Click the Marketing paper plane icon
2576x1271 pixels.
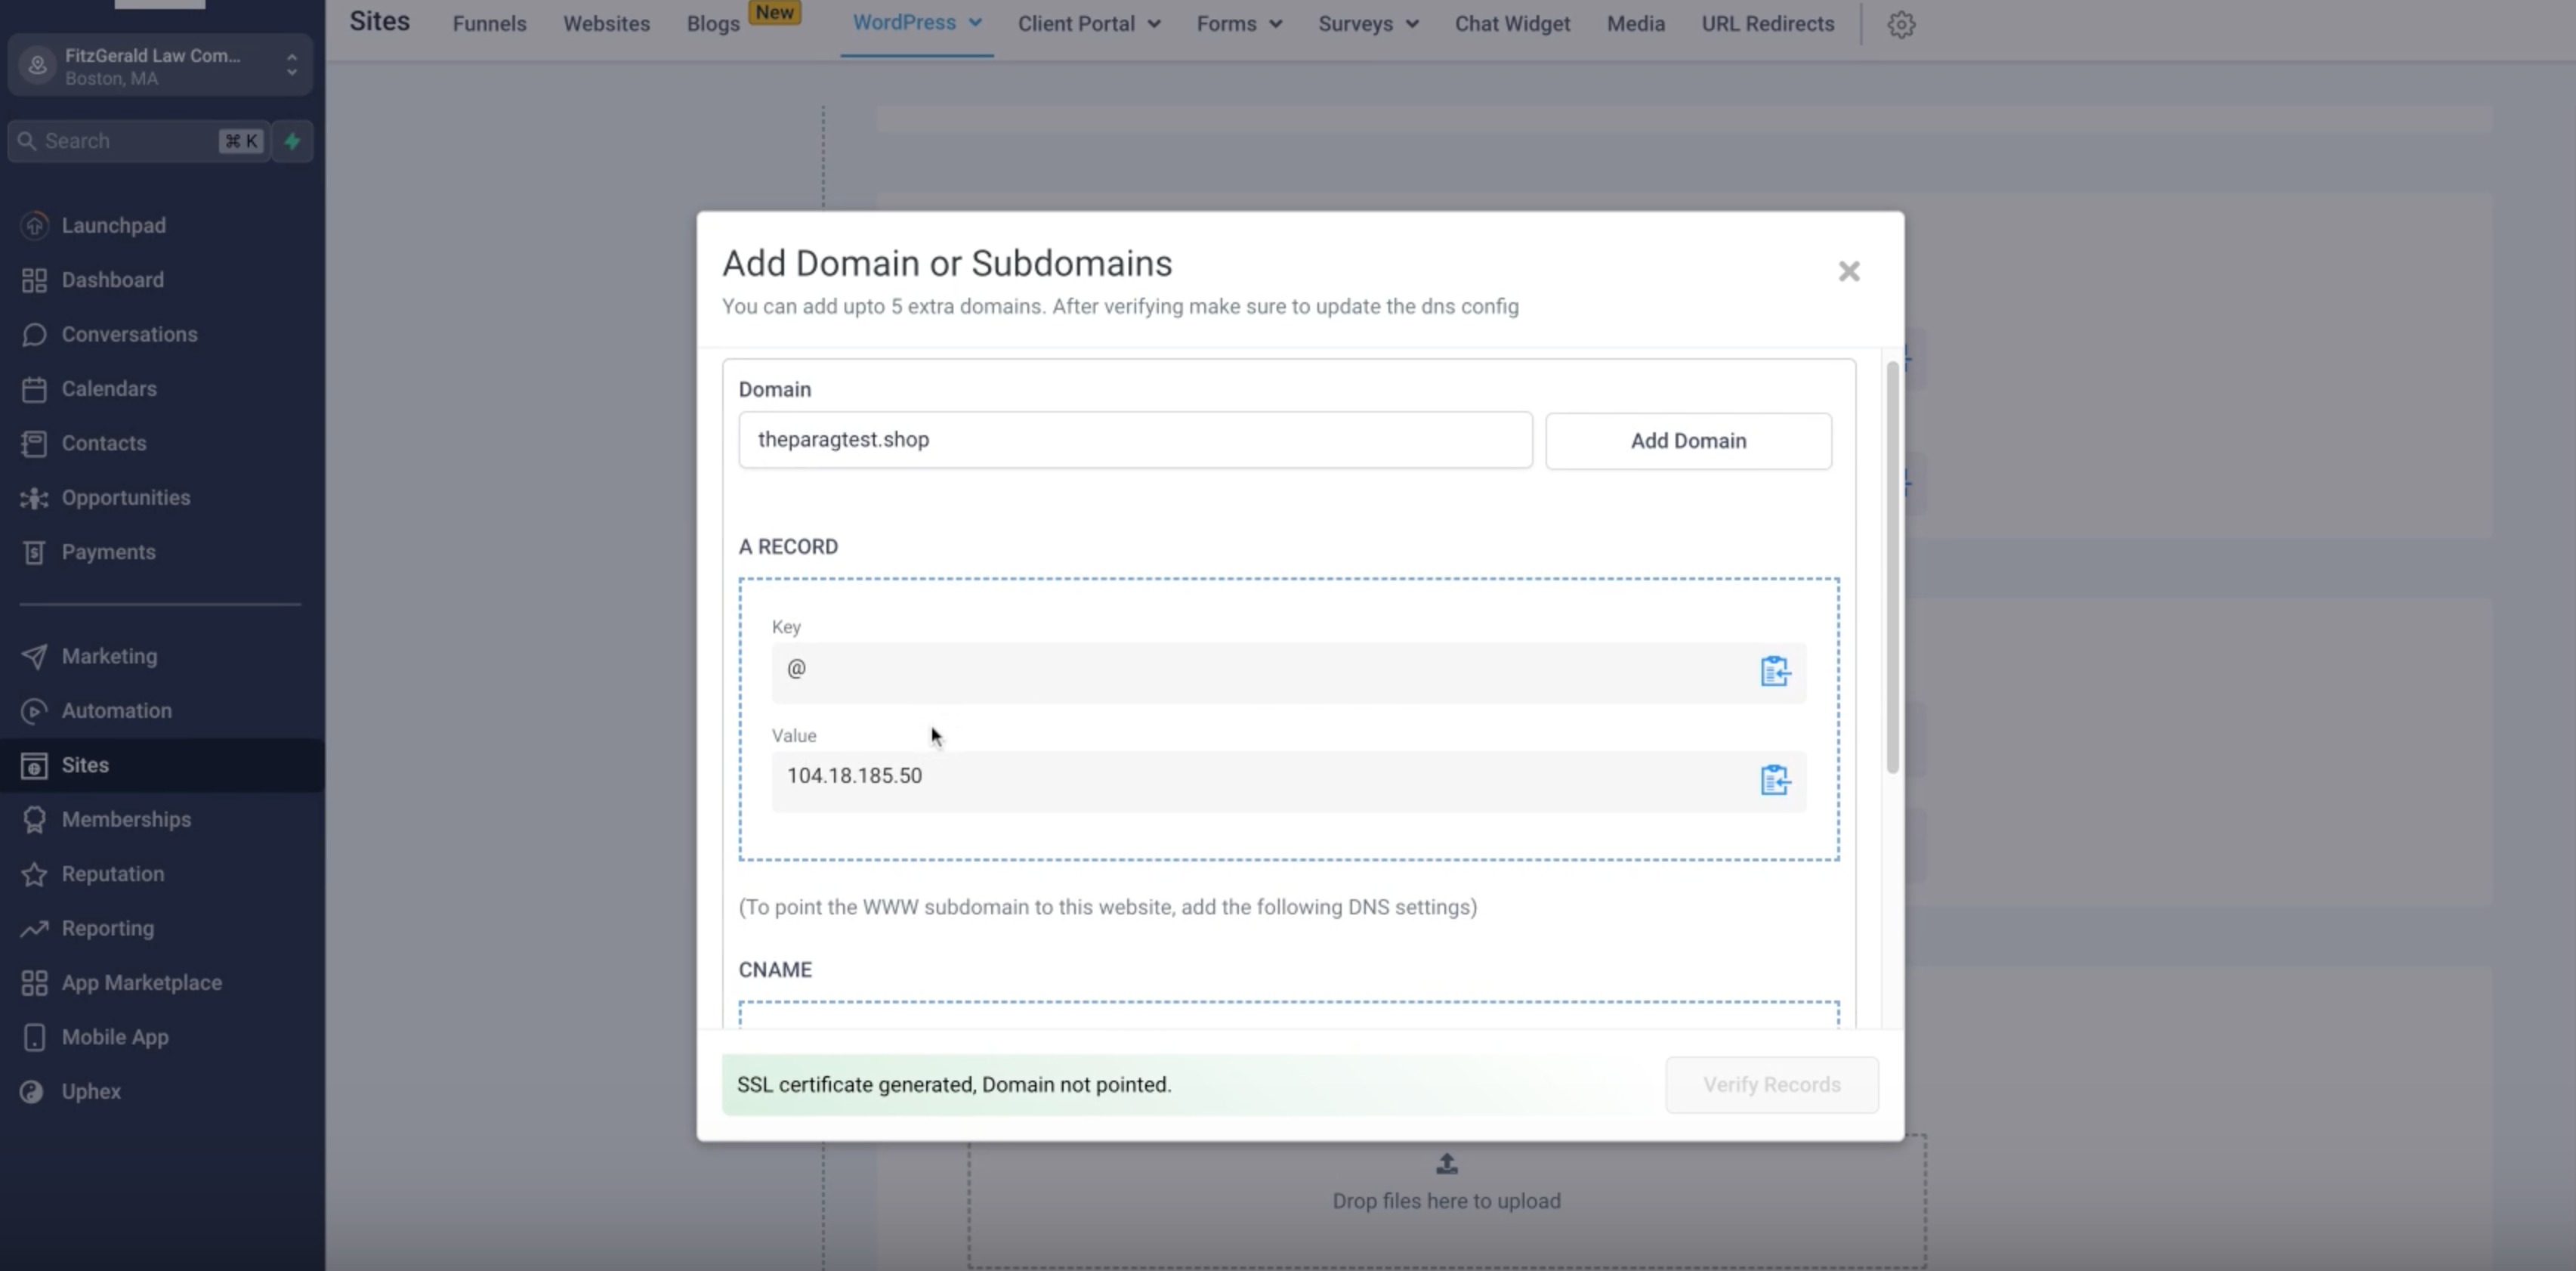(x=34, y=656)
